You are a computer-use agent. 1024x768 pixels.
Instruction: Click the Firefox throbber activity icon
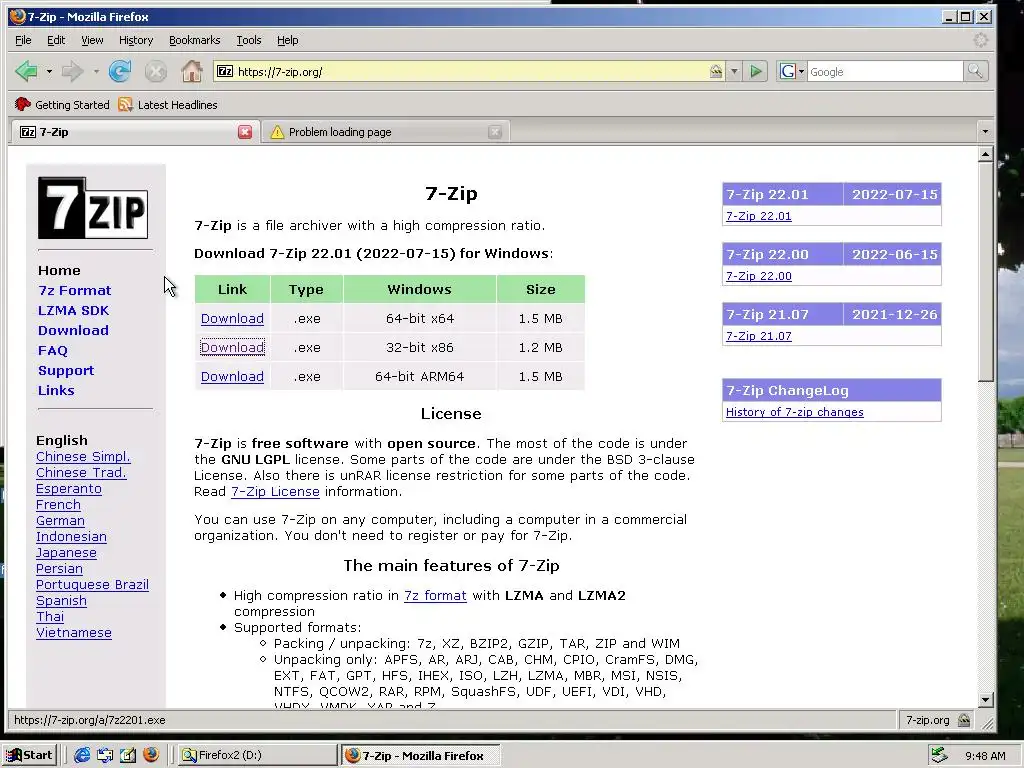click(x=980, y=40)
